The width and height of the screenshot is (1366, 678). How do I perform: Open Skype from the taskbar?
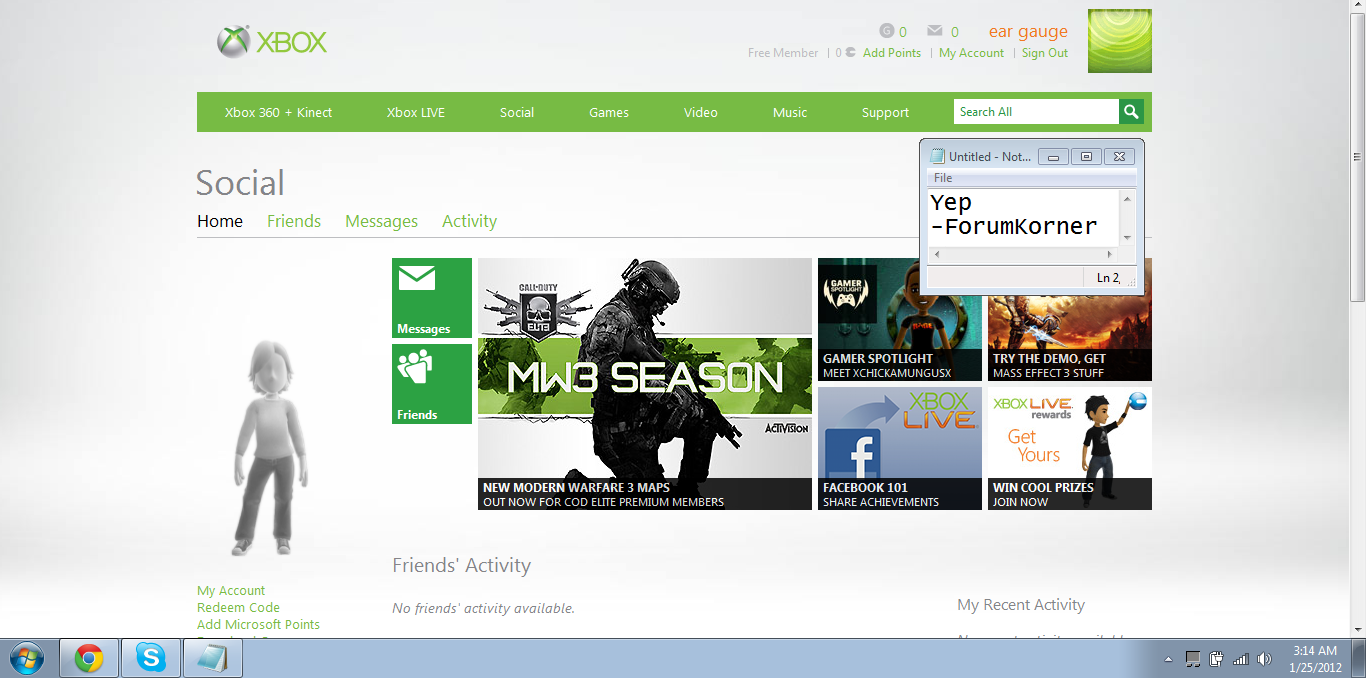pos(151,658)
